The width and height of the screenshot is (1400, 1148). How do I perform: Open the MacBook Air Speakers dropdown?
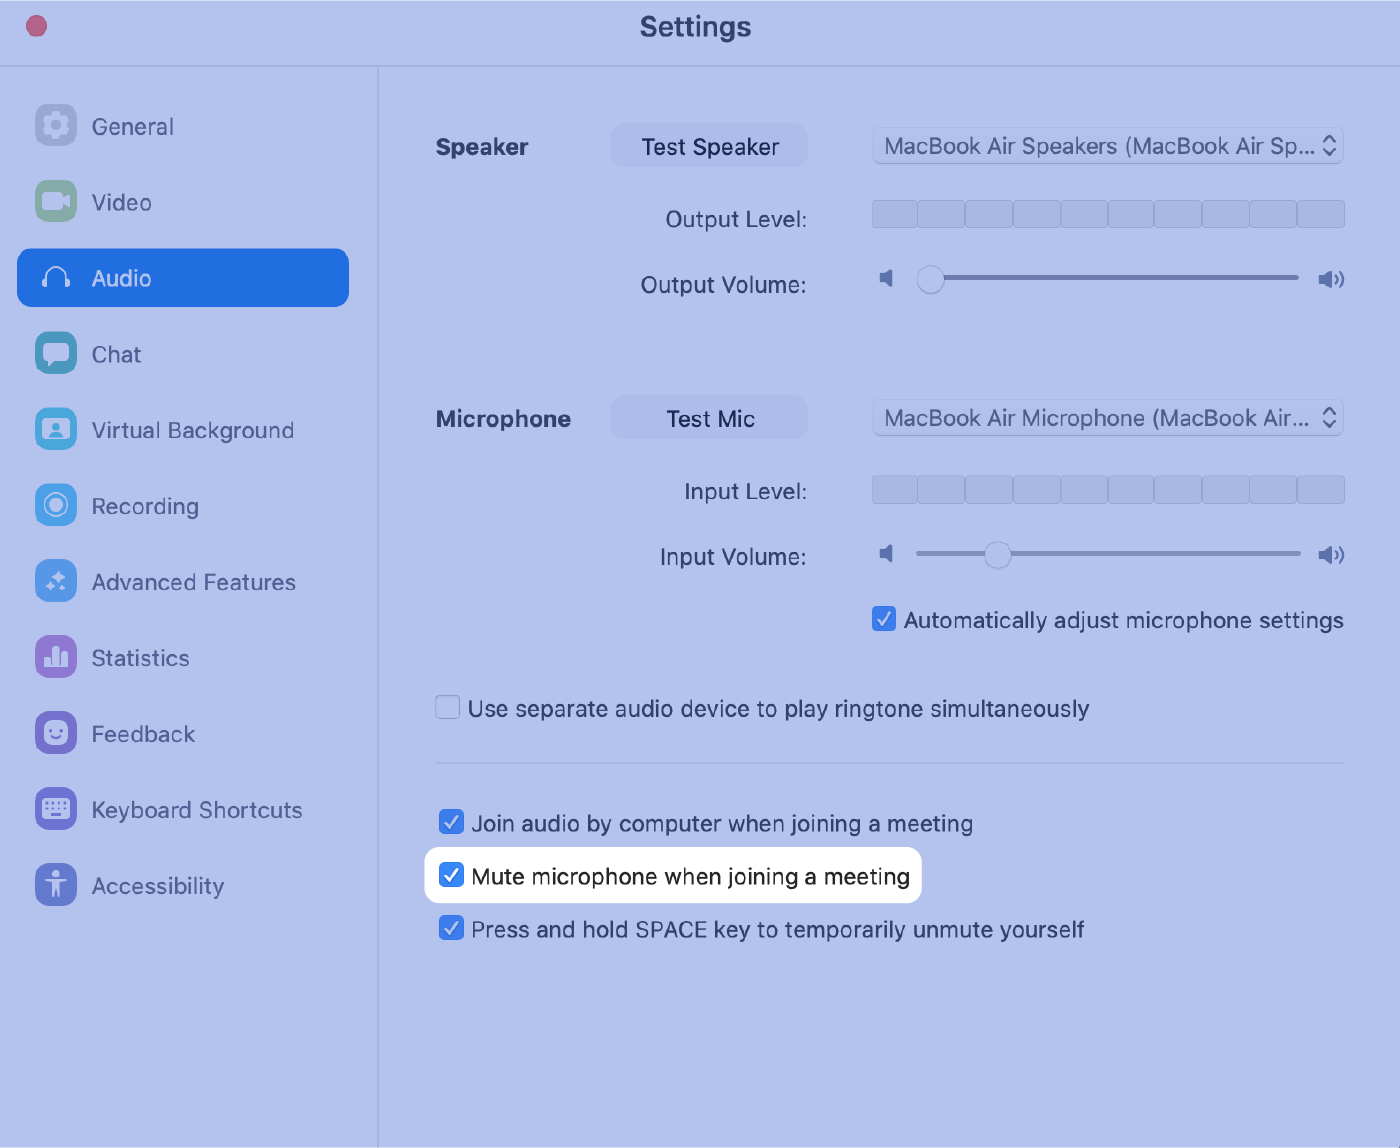coord(1108,146)
